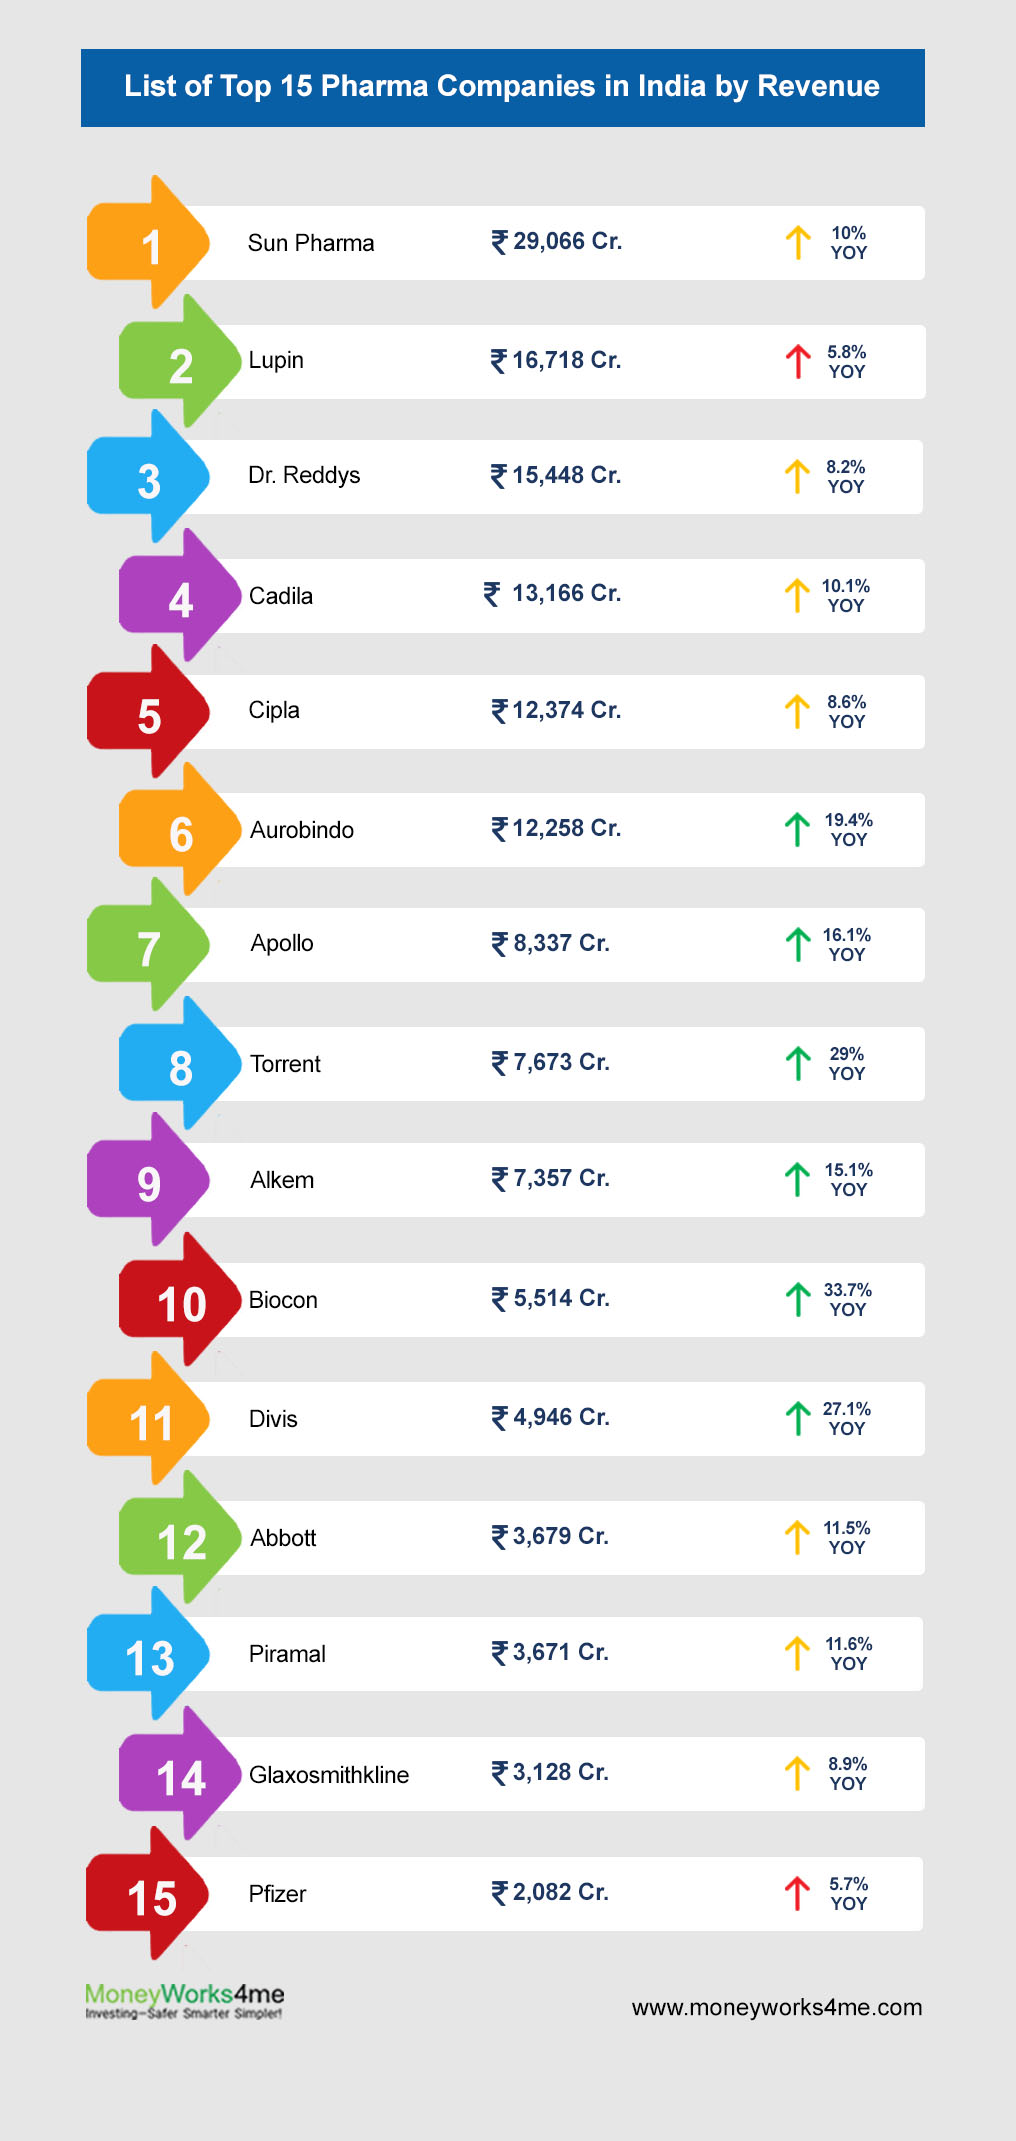The image size is (1016, 2141).
Task: Click the green number 2 rank arrow
Action: tap(180, 364)
